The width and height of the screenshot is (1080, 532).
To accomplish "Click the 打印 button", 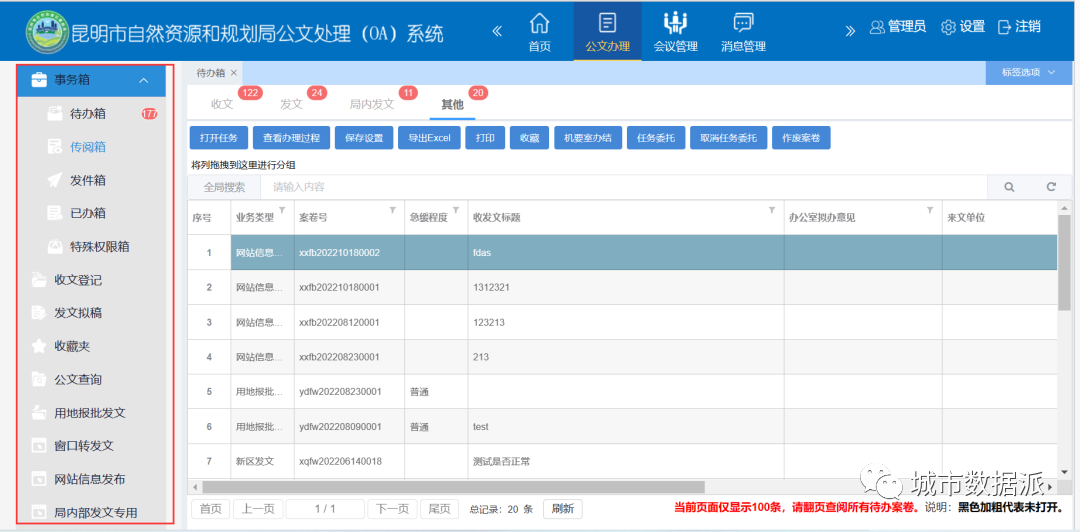I will pos(485,138).
